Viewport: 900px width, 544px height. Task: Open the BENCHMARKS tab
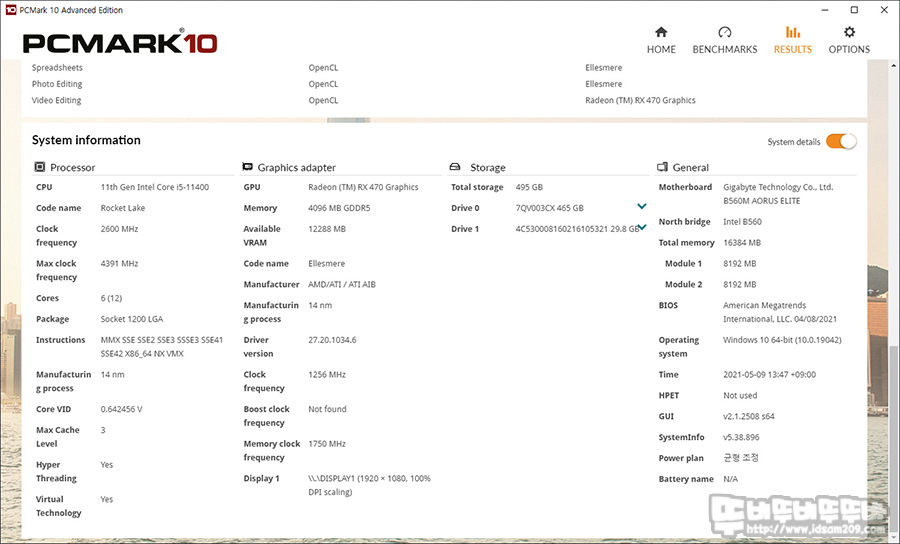coord(724,40)
